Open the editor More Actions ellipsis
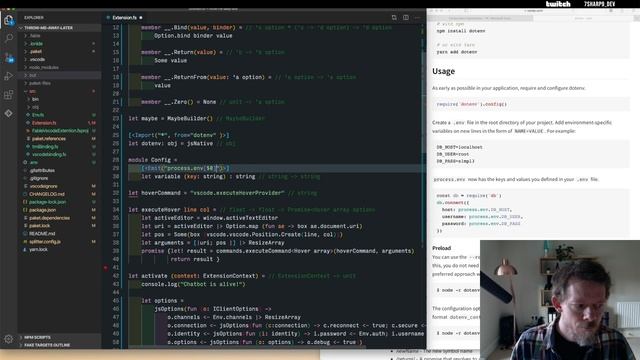 [x=417, y=18]
